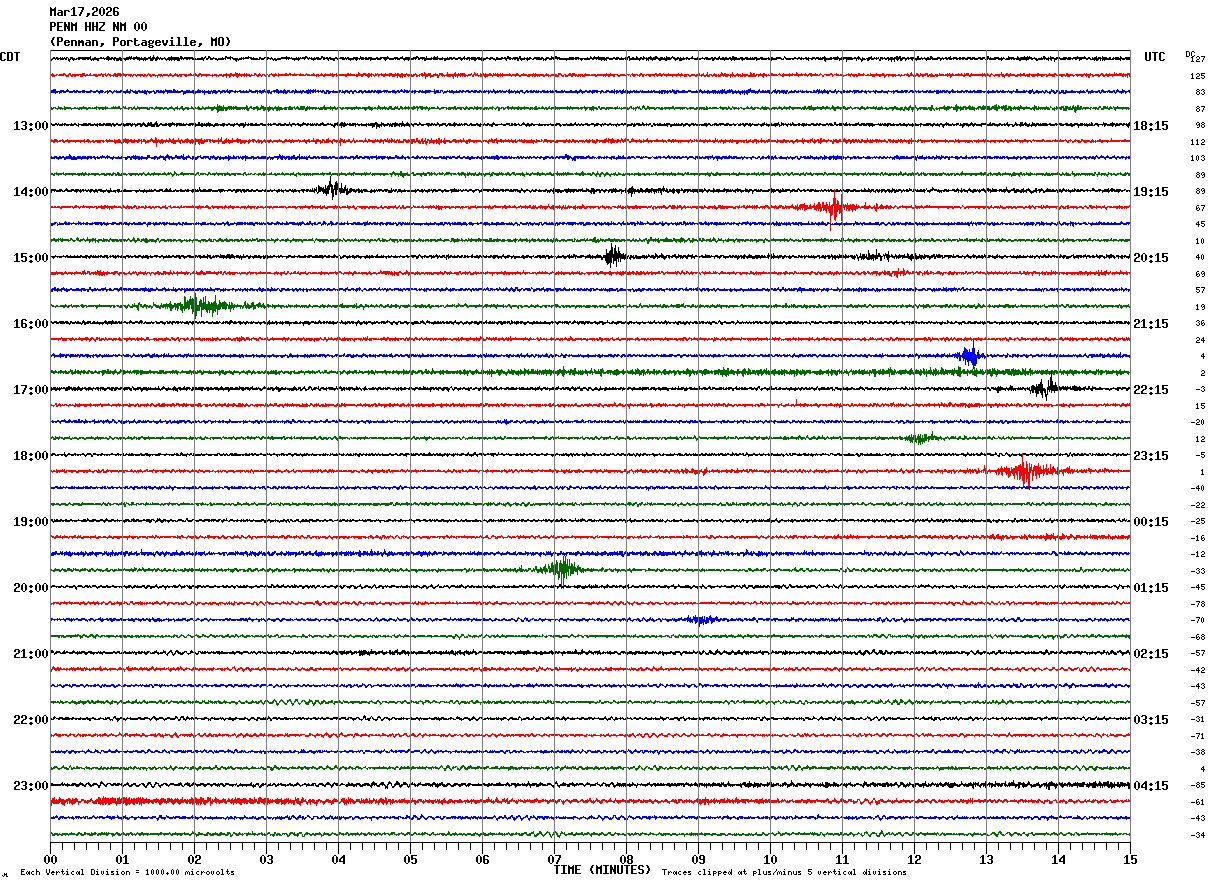Click the DC offset value -34
Viewport: 1210px width, 886px height.
1197,835
